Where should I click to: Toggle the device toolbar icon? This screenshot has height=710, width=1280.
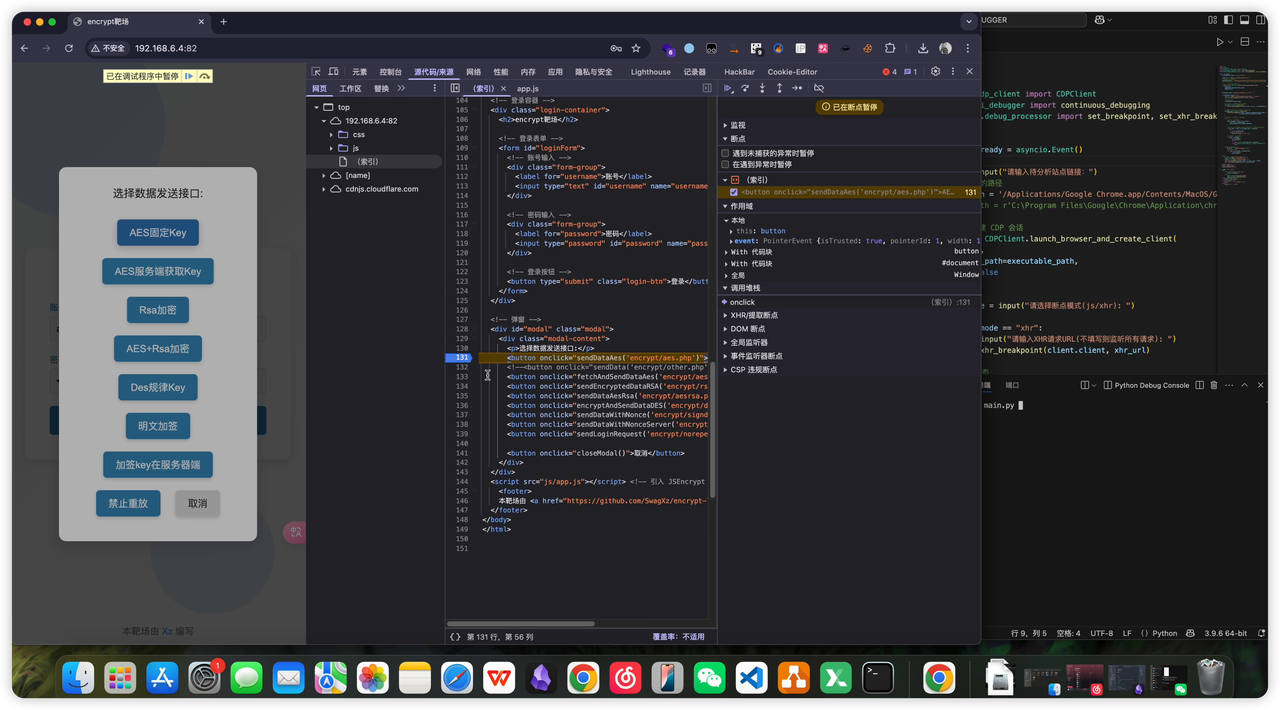(334, 72)
